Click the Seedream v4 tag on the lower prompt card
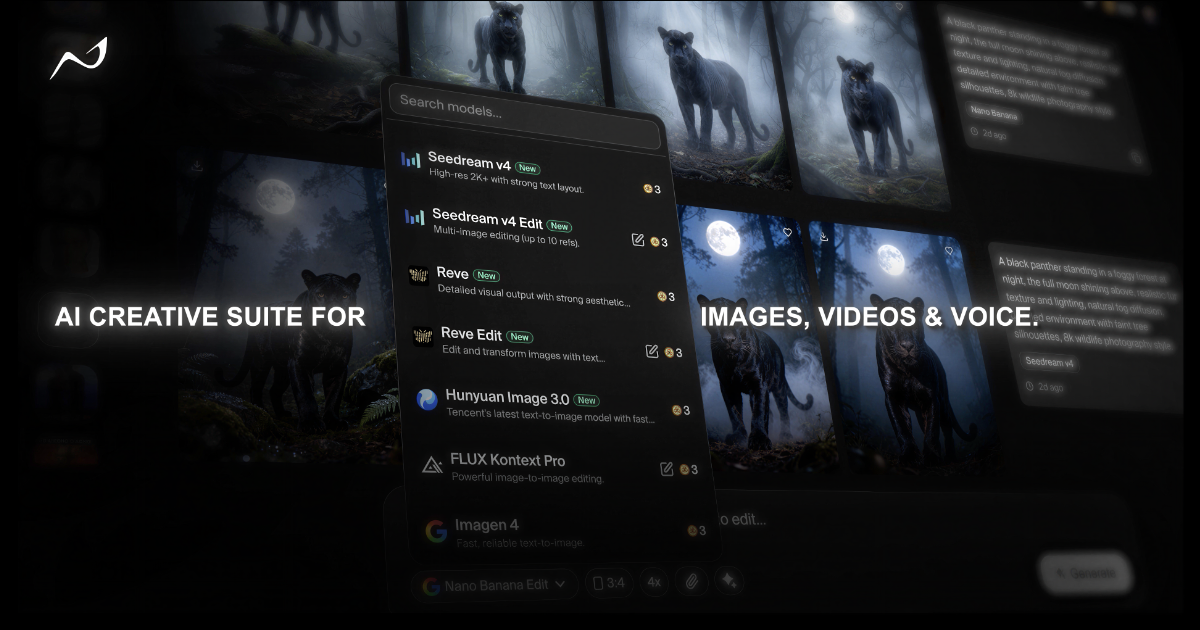 [1050, 362]
